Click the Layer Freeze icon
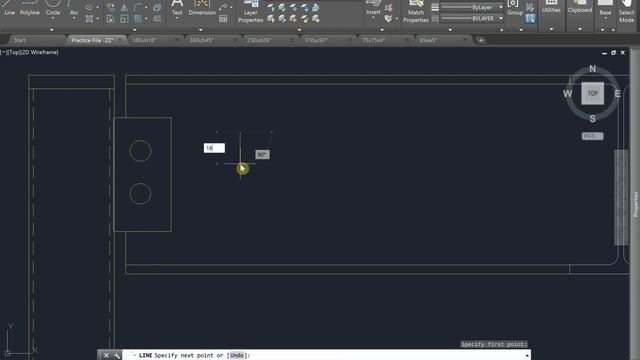The height and width of the screenshot is (360, 640). 293,7
